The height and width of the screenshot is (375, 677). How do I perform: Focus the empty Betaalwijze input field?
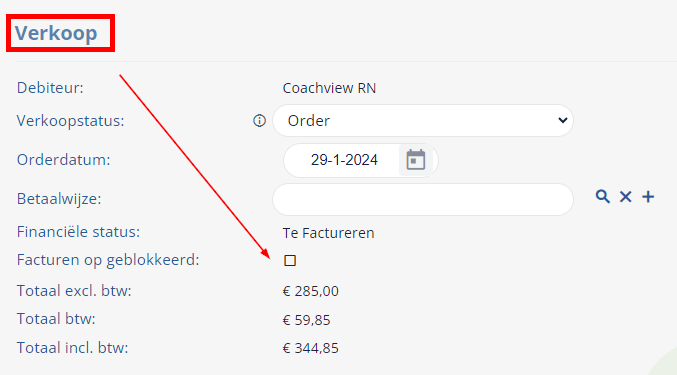(423, 199)
